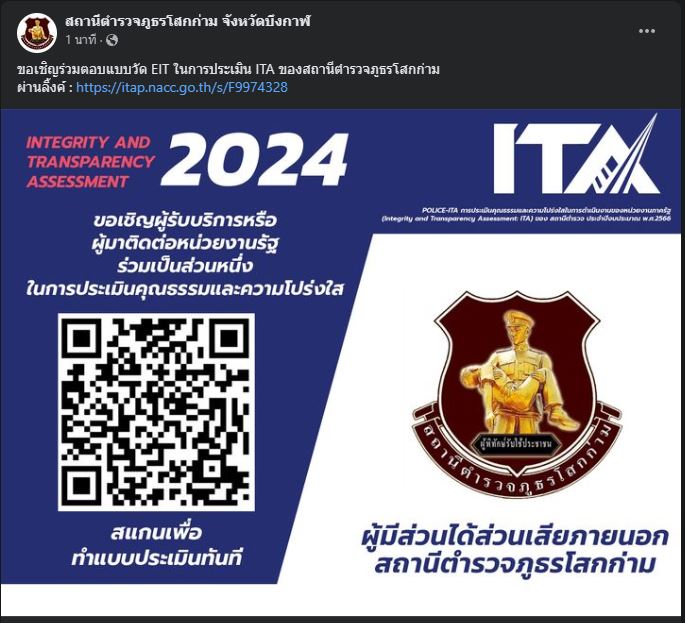Click the 'ขอเชิญผู้รับบริการหรือ' invitation headline
Viewport: 685px width, 623px height.
185,220
